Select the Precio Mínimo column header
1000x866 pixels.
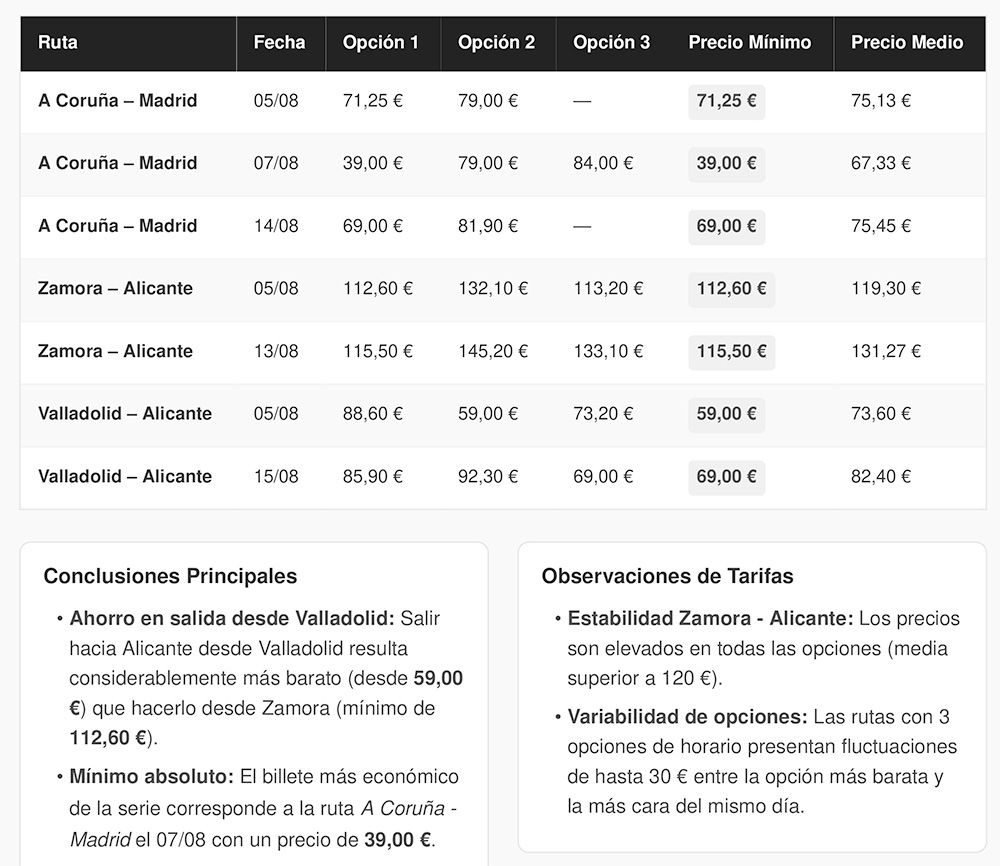(753, 43)
